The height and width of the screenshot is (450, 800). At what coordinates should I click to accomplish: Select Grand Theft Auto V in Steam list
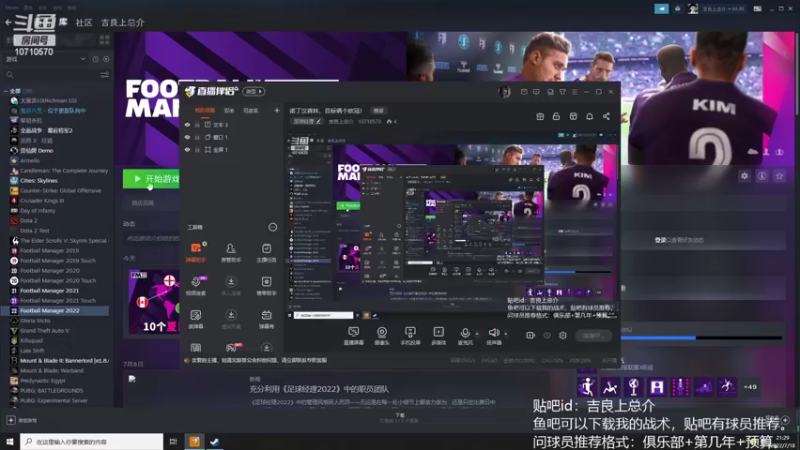[44, 331]
